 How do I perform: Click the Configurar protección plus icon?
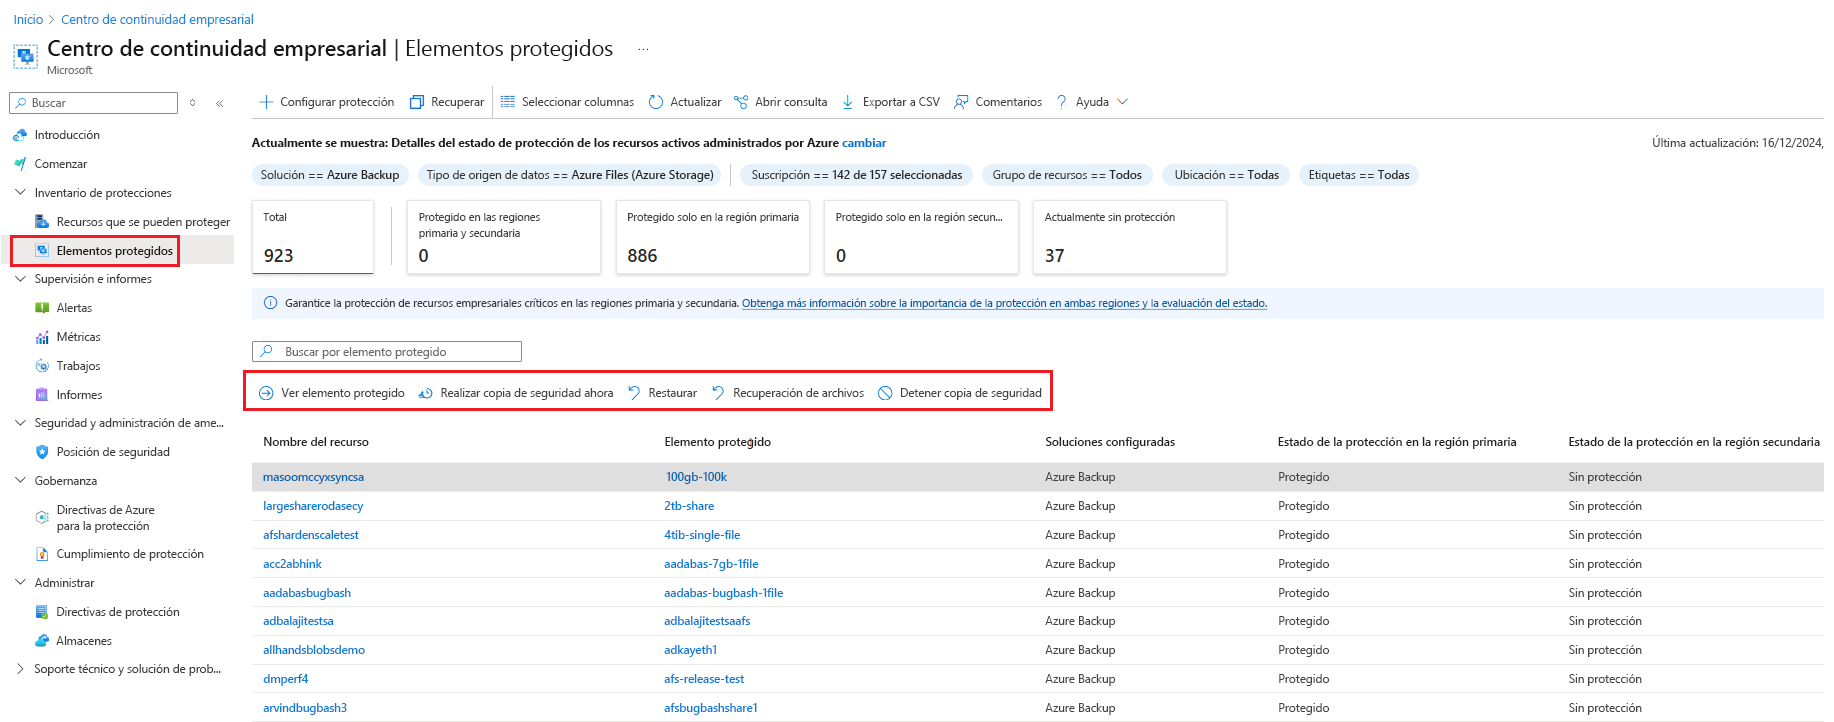(266, 102)
